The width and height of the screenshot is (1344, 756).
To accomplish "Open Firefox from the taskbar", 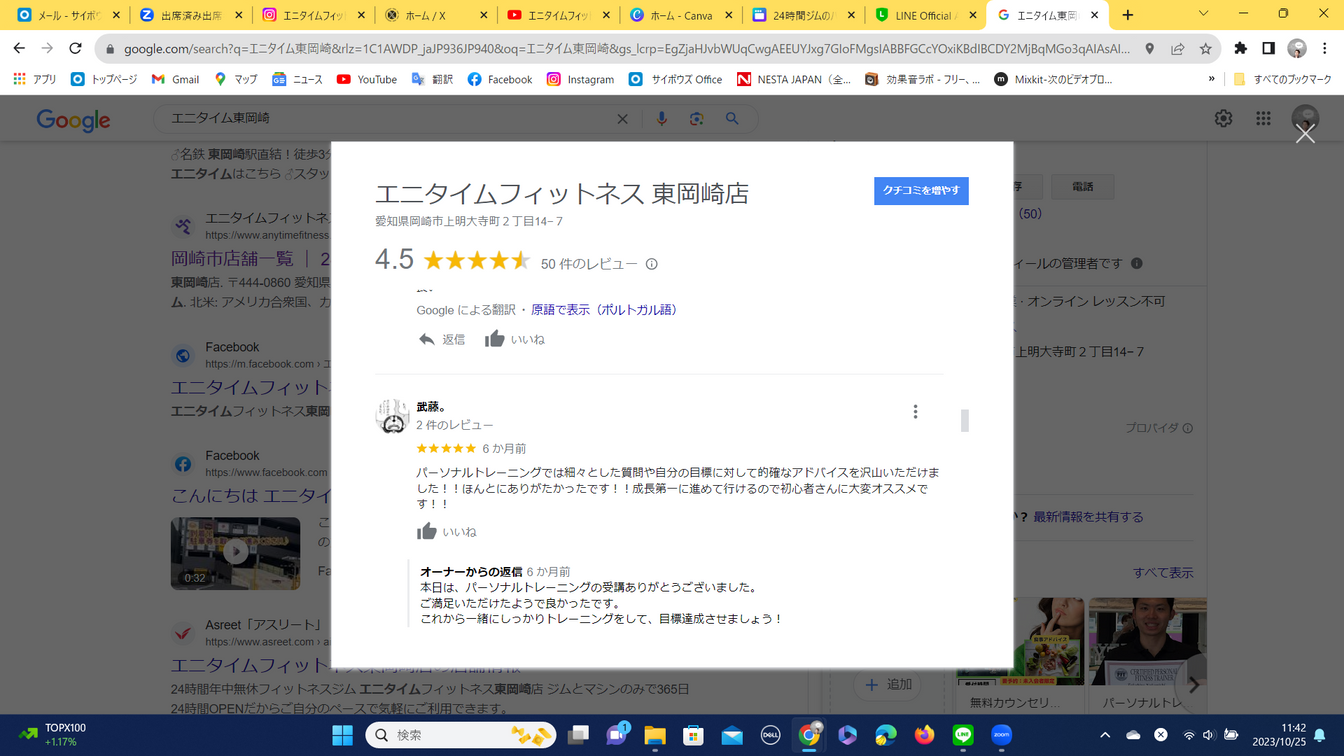I will pyautogui.click(x=924, y=735).
